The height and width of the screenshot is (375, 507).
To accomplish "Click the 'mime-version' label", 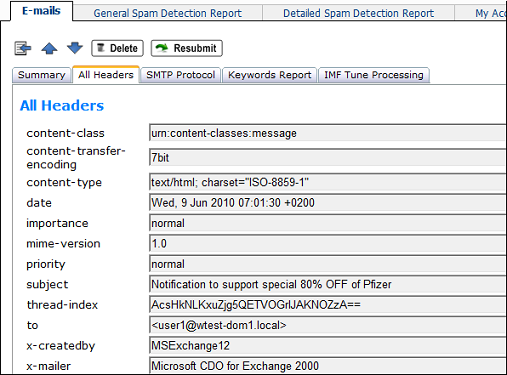I will (63, 244).
